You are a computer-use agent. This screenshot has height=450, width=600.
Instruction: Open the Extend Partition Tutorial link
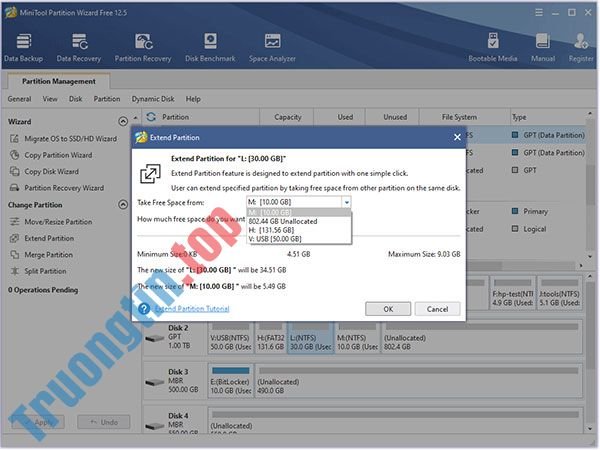(x=192, y=308)
